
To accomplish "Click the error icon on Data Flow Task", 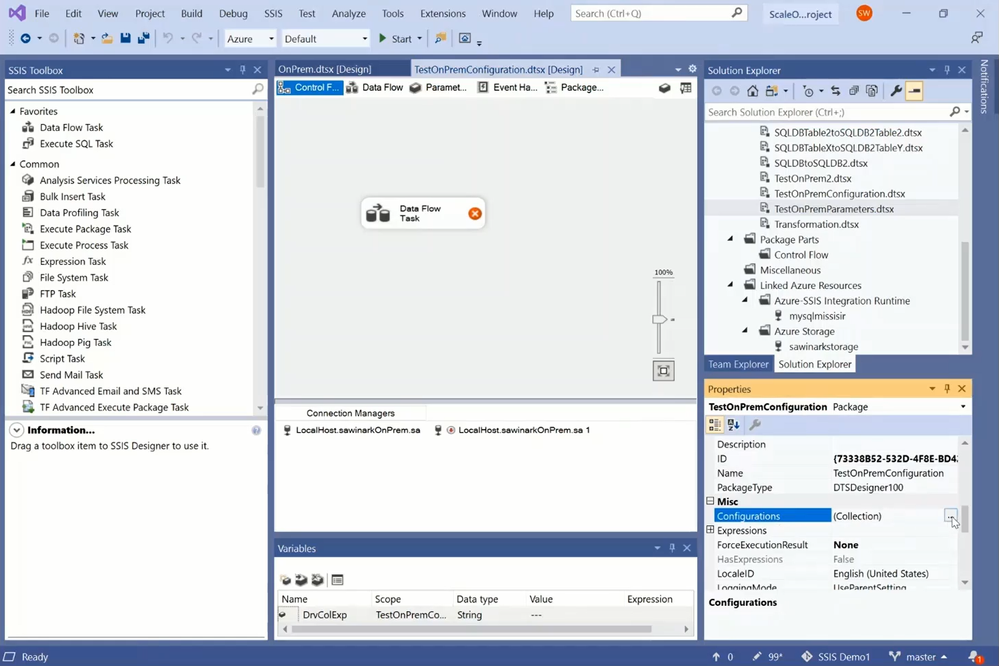I will pyautogui.click(x=475, y=214).
